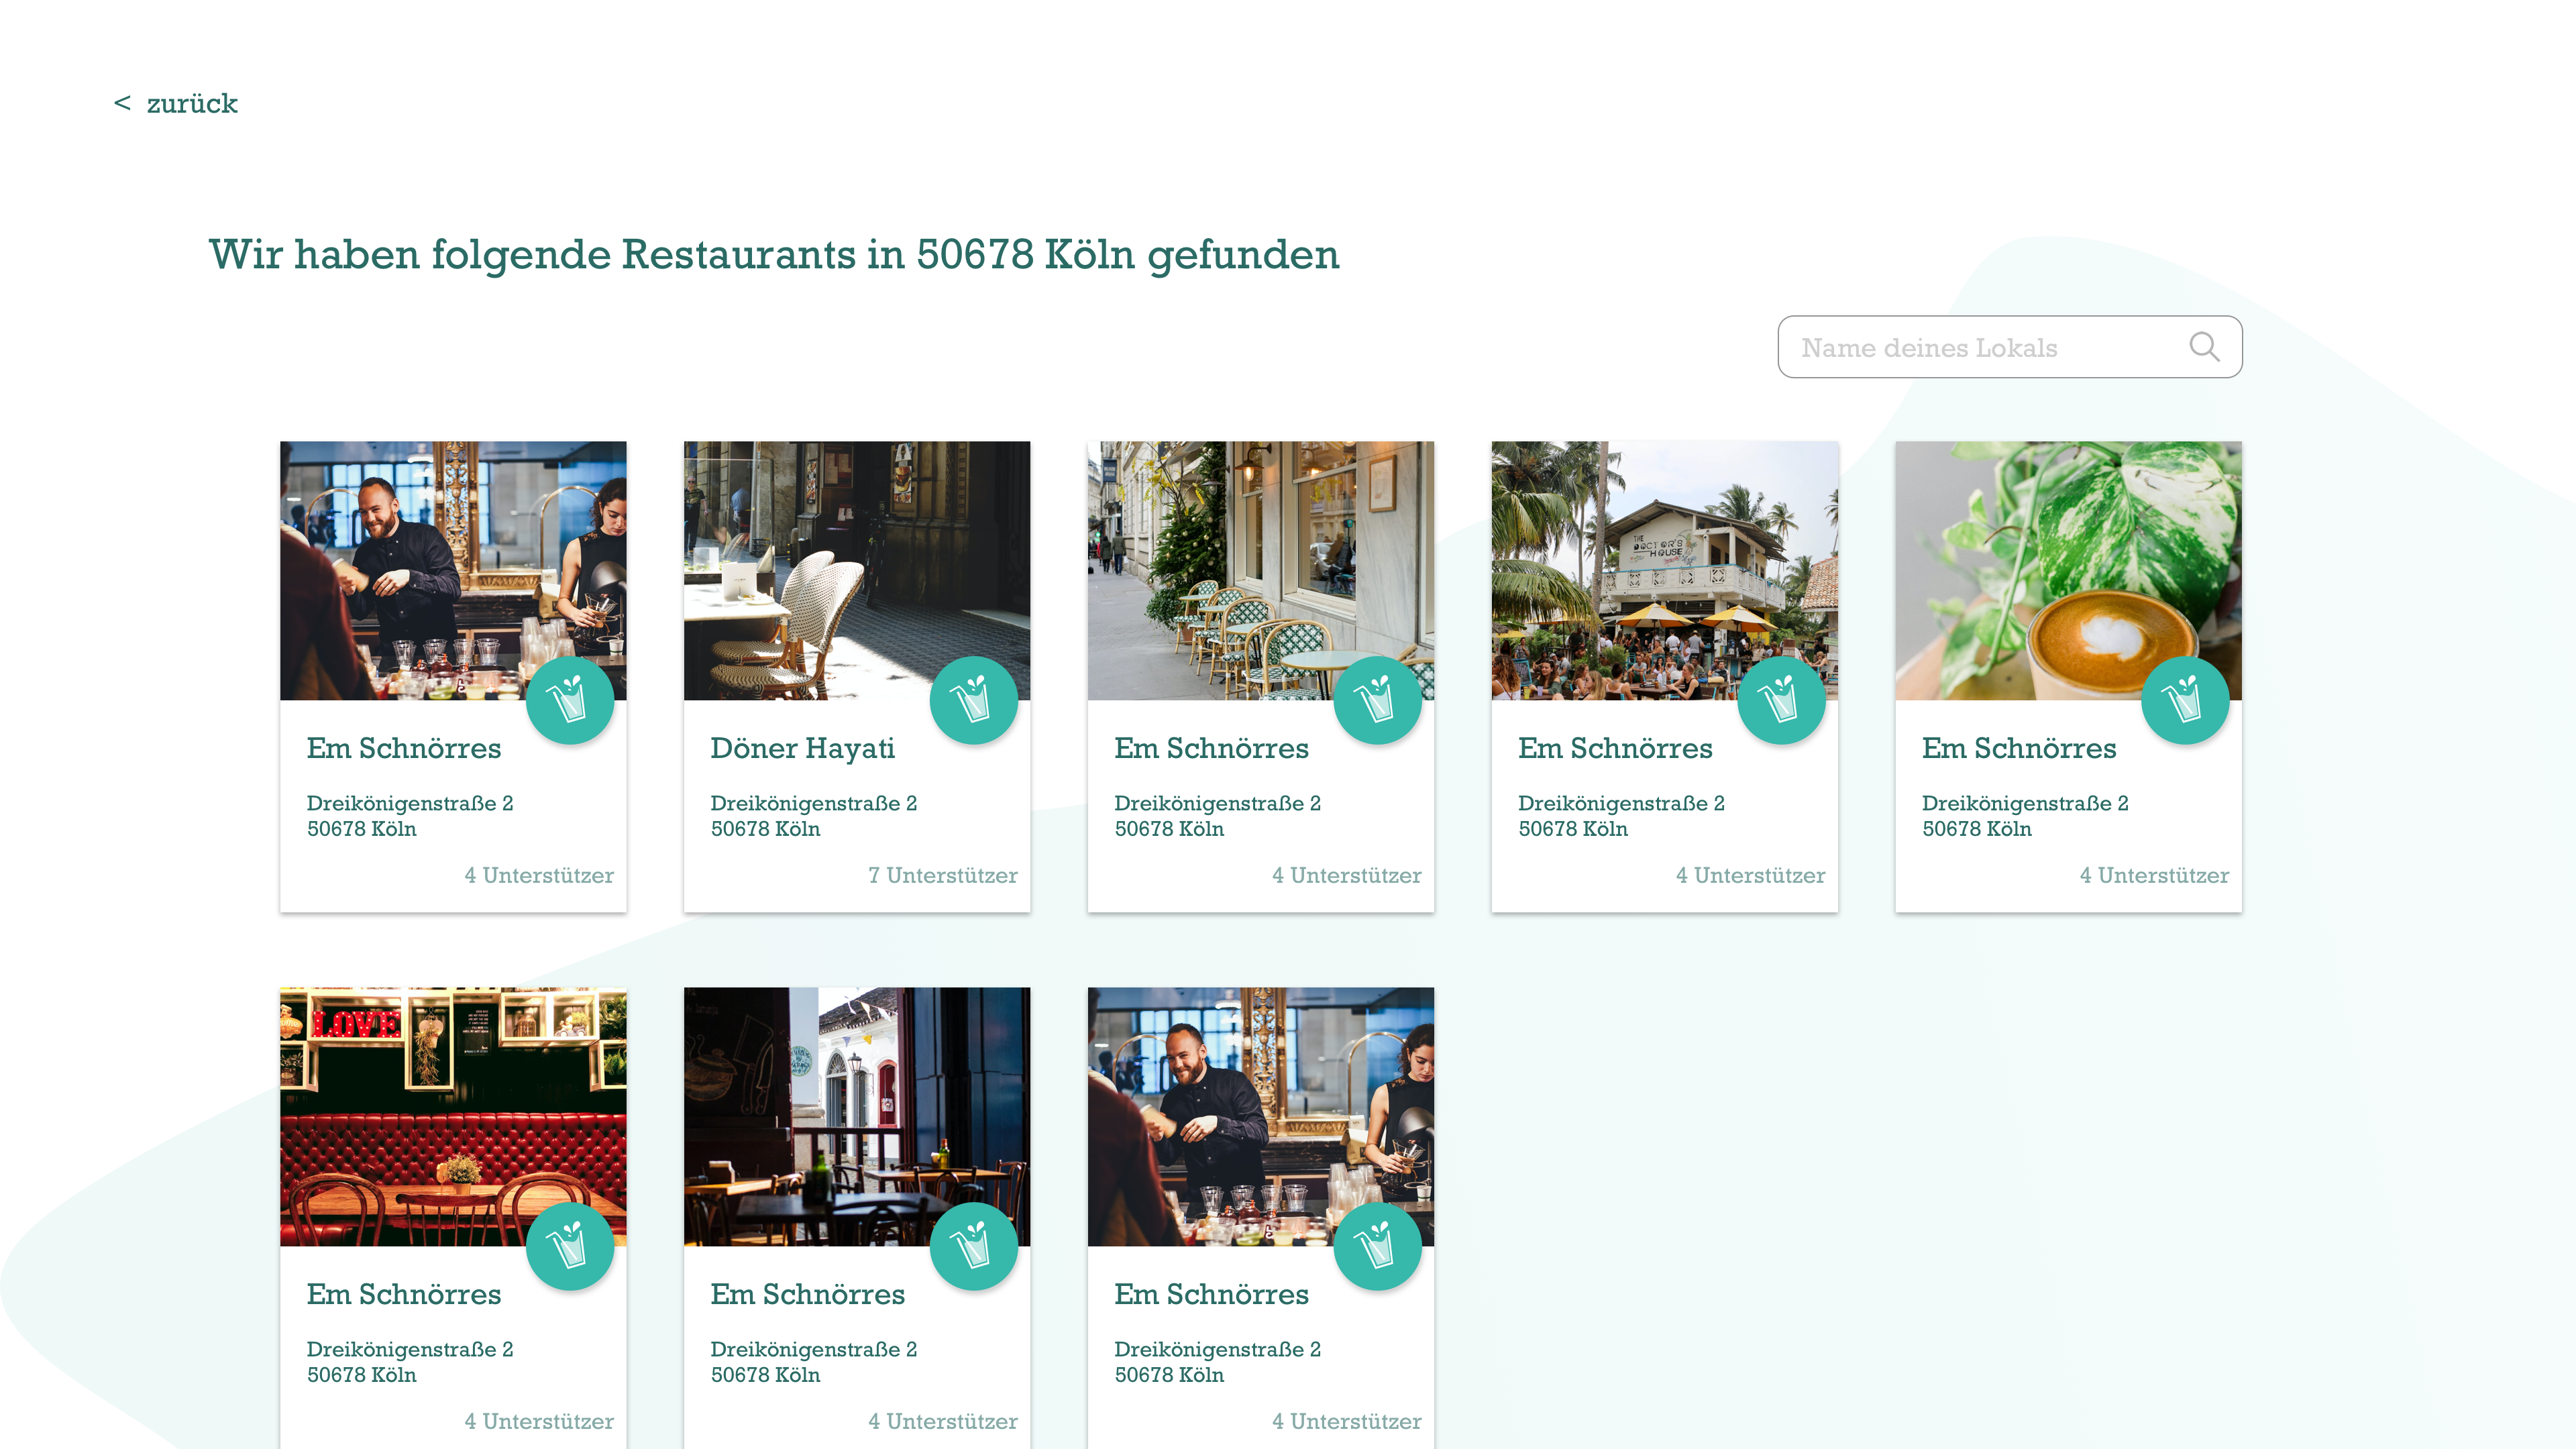
Task: Select the first Em Schnörres card title
Action: [x=403, y=748]
